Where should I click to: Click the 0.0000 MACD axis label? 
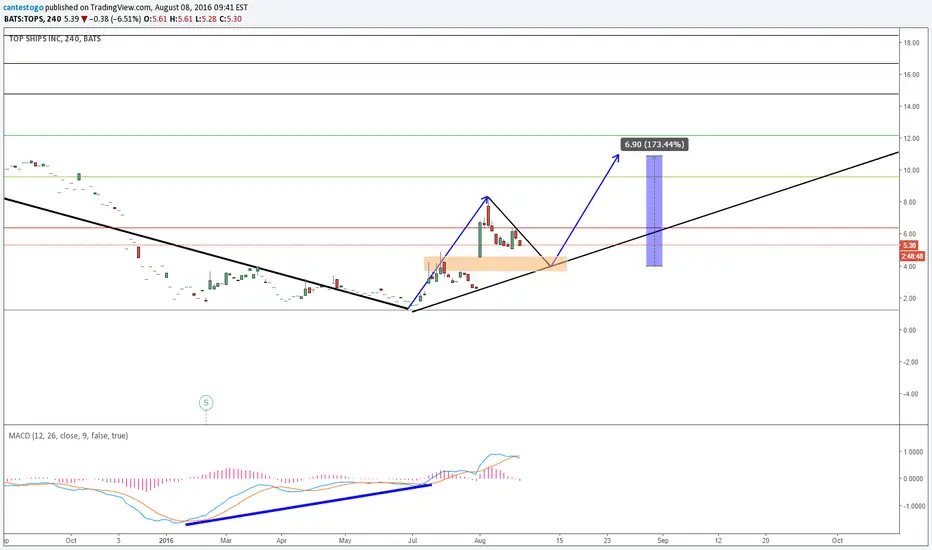click(914, 479)
